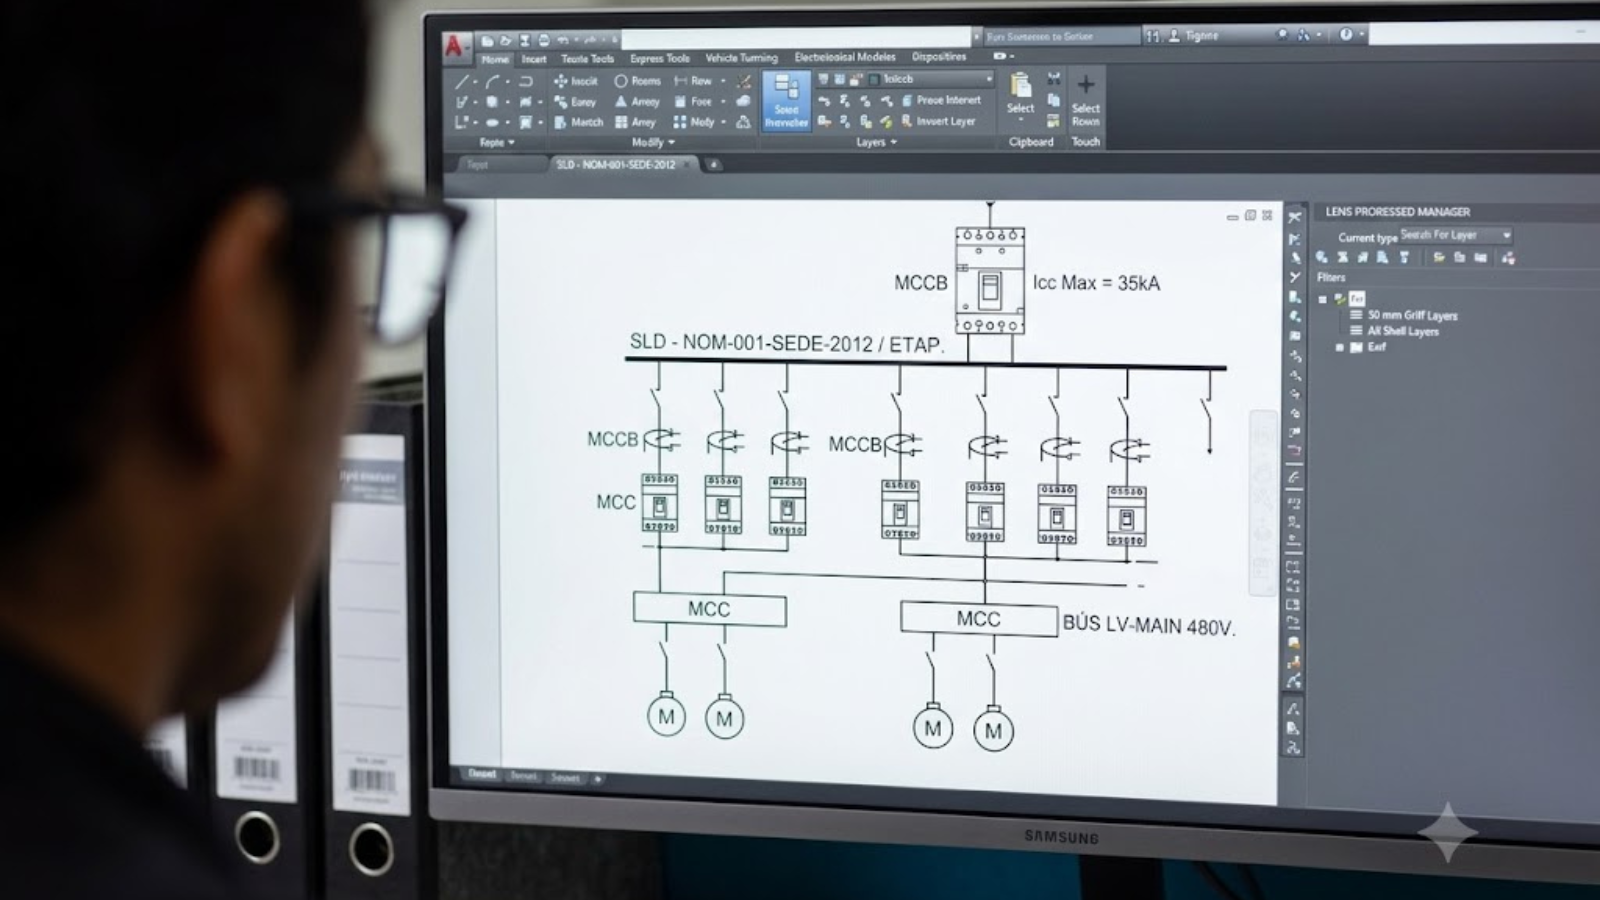Click the grid Arrey tool

tap(635, 122)
